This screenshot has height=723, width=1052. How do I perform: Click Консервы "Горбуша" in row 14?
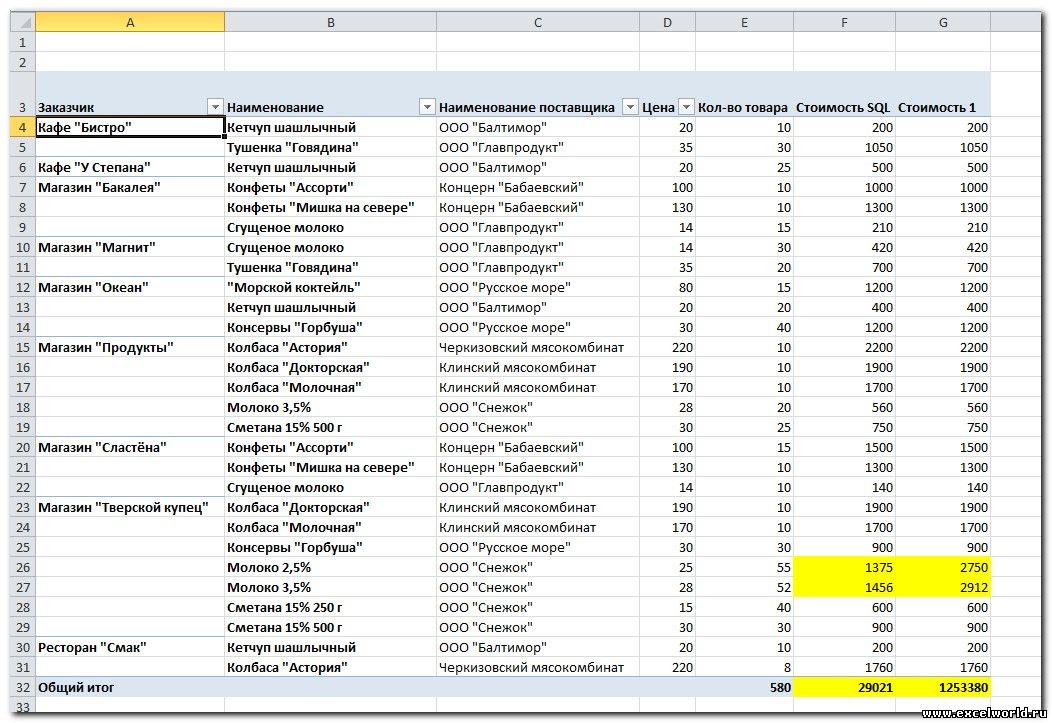click(330, 327)
